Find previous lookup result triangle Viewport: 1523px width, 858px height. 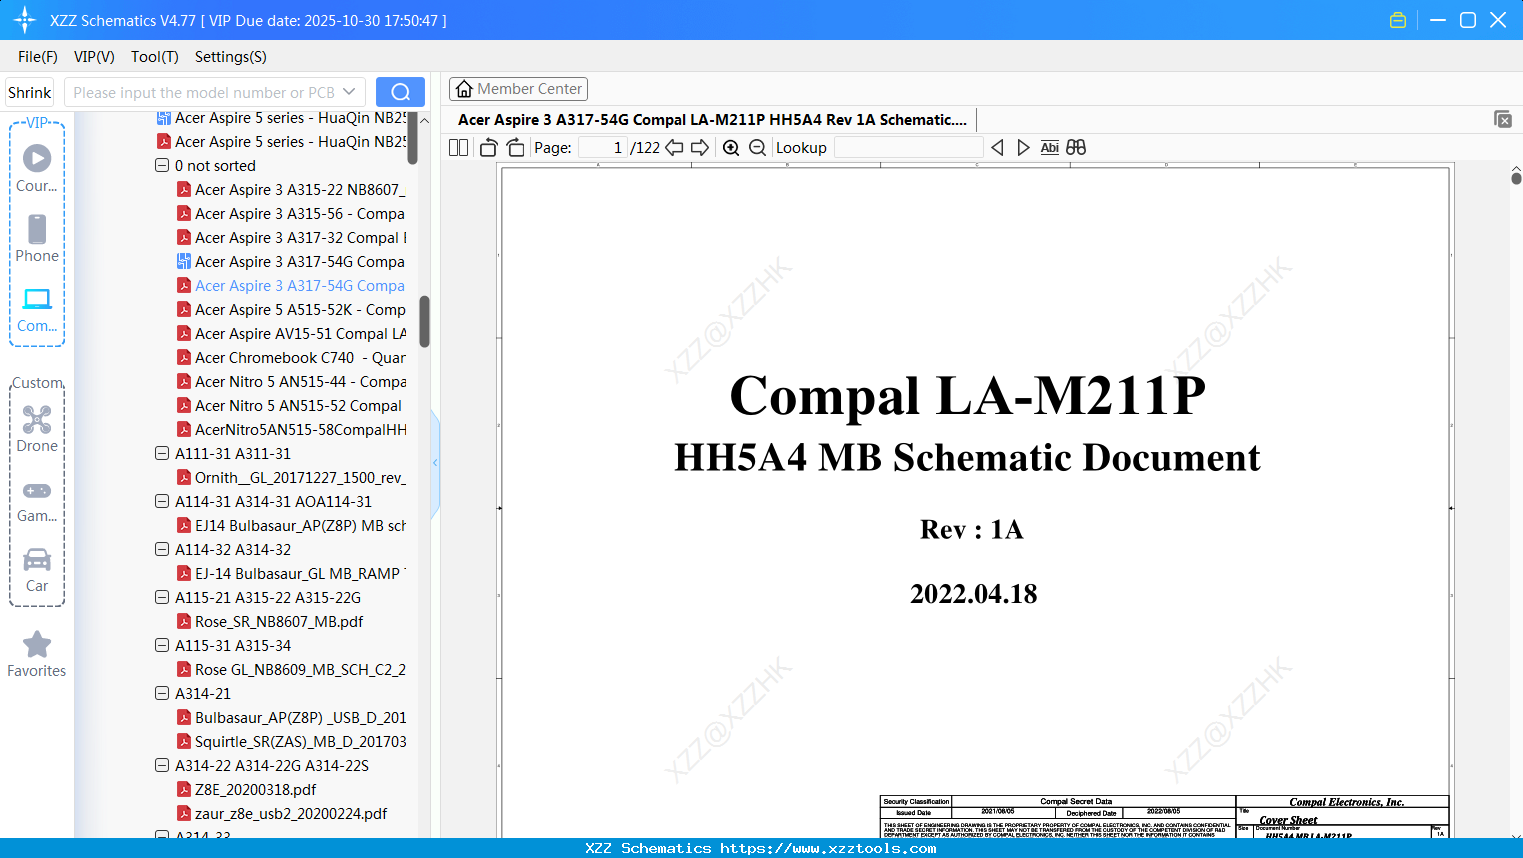(997, 148)
